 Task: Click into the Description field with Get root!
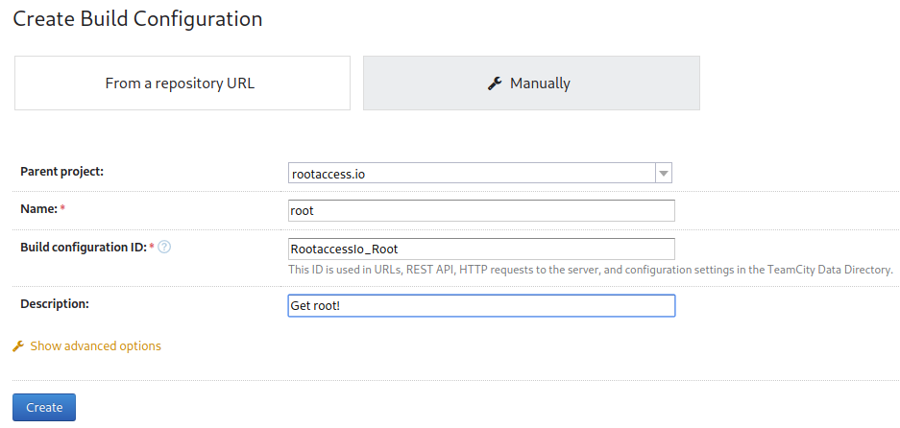click(480, 305)
